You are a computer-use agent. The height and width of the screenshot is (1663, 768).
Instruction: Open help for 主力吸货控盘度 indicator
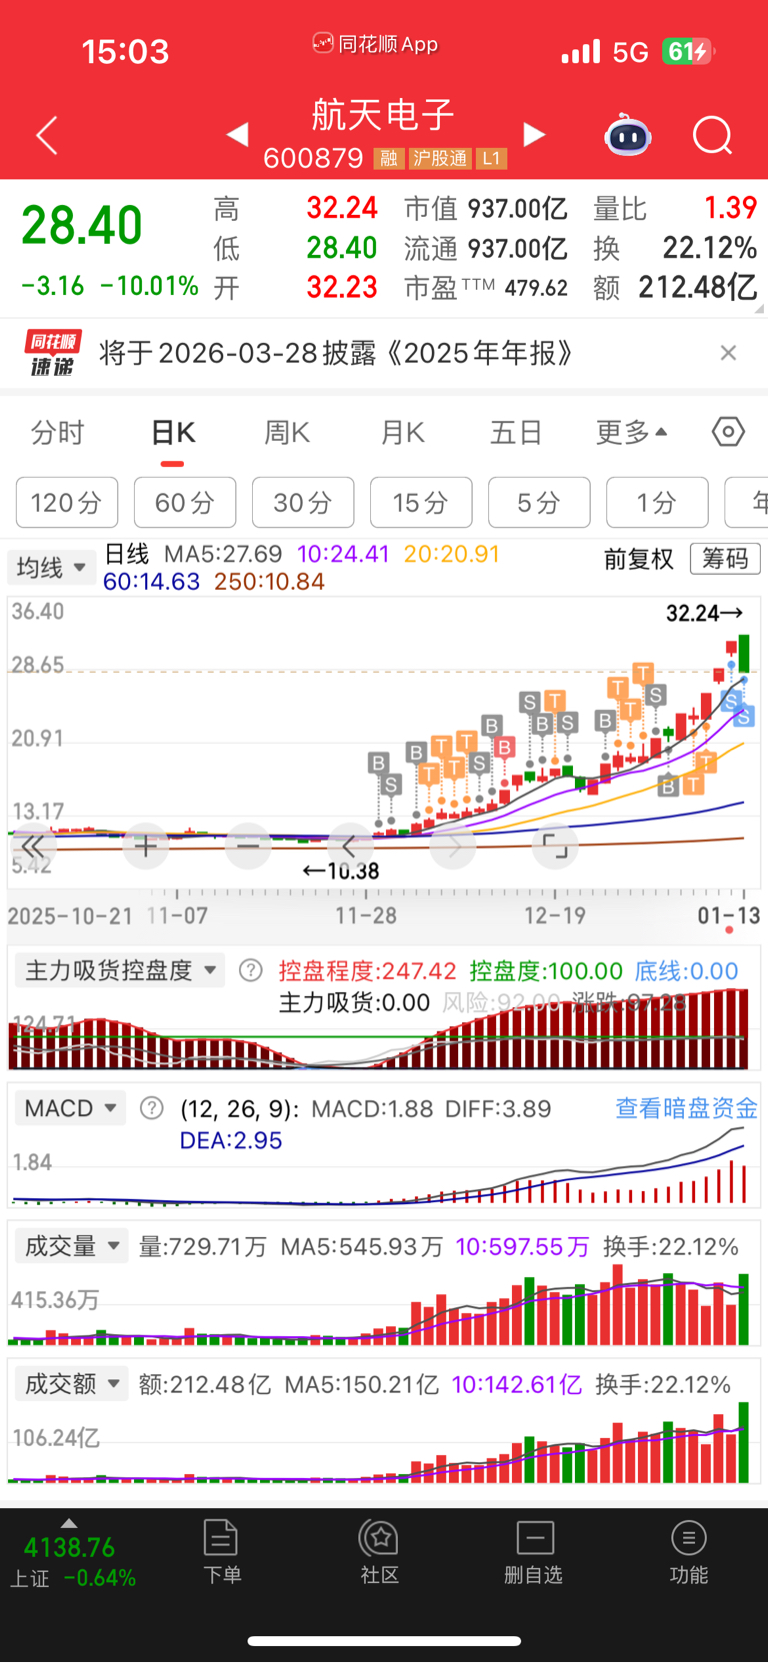pyautogui.click(x=251, y=970)
